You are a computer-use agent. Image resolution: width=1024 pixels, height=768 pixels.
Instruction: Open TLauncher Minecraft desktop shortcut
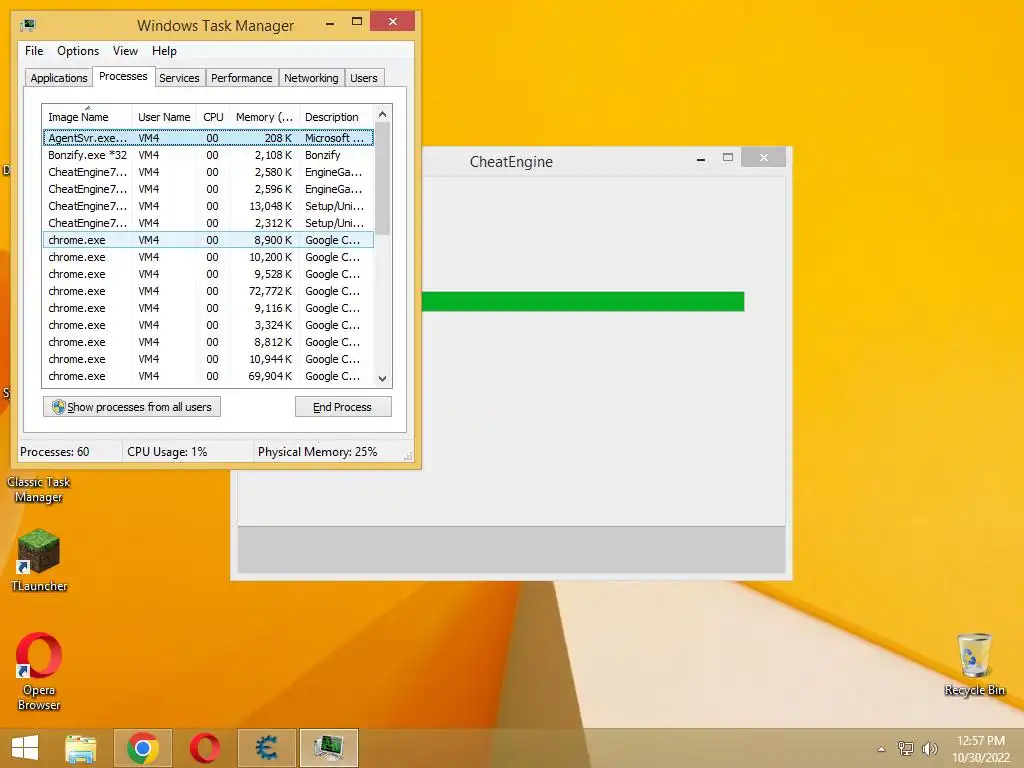[x=39, y=560]
